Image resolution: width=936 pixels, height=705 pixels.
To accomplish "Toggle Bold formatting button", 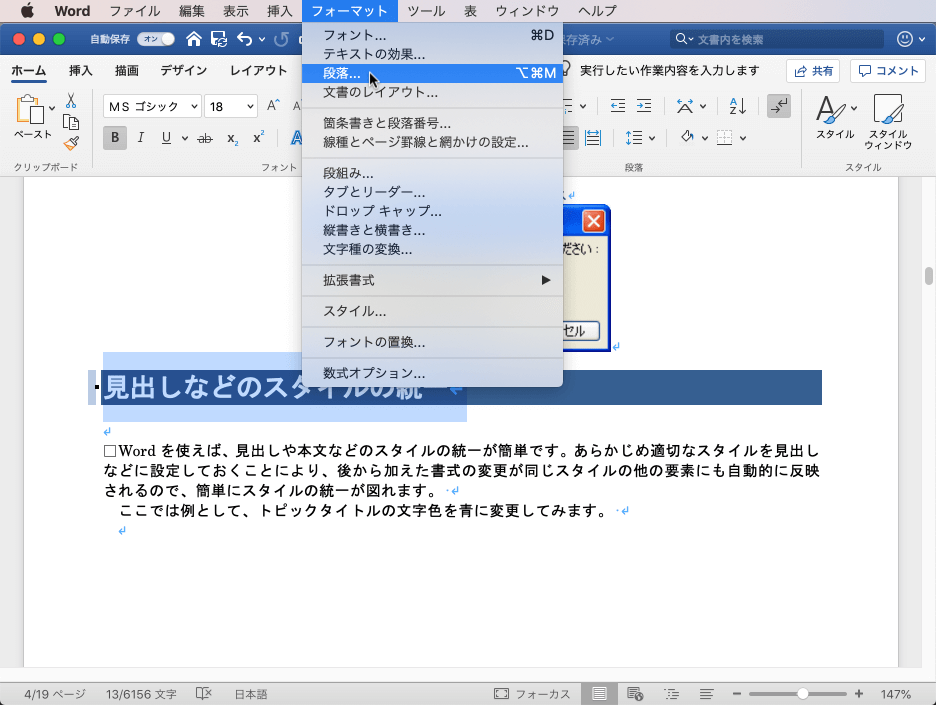I will point(115,138).
